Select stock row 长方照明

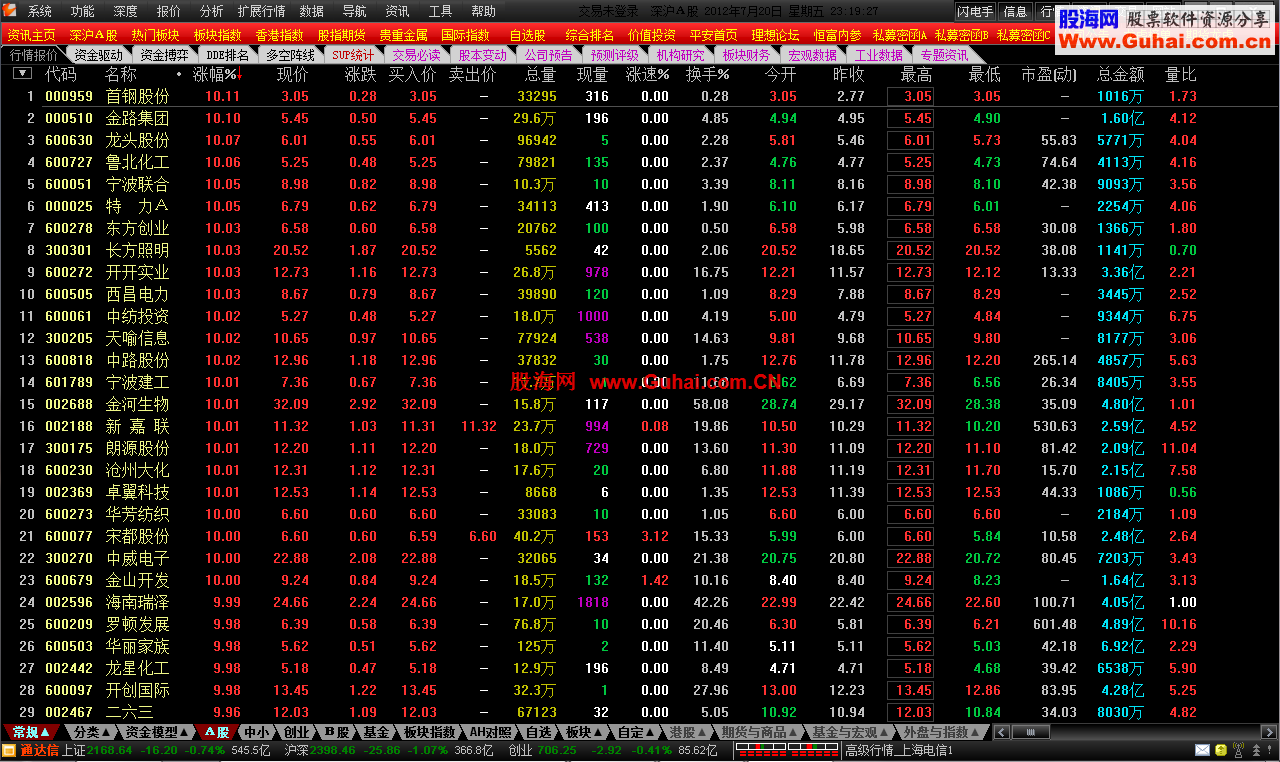pyautogui.click(x=640, y=250)
